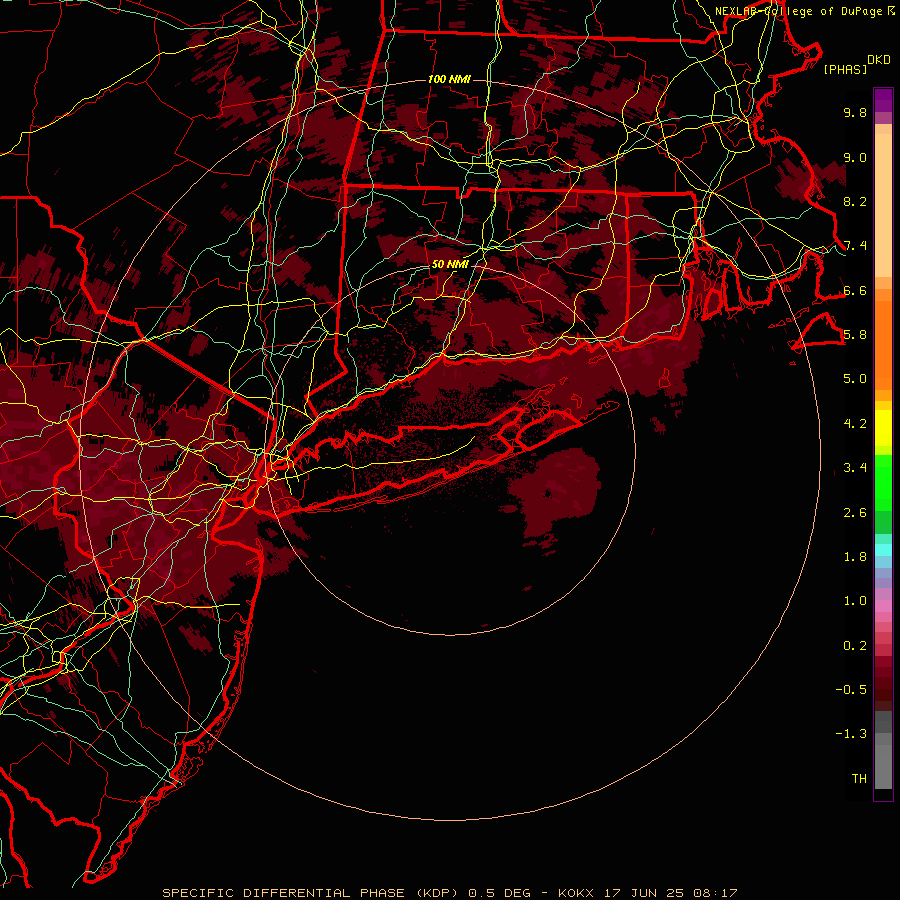Click the '50 NMI' range ring label

(x=450, y=265)
